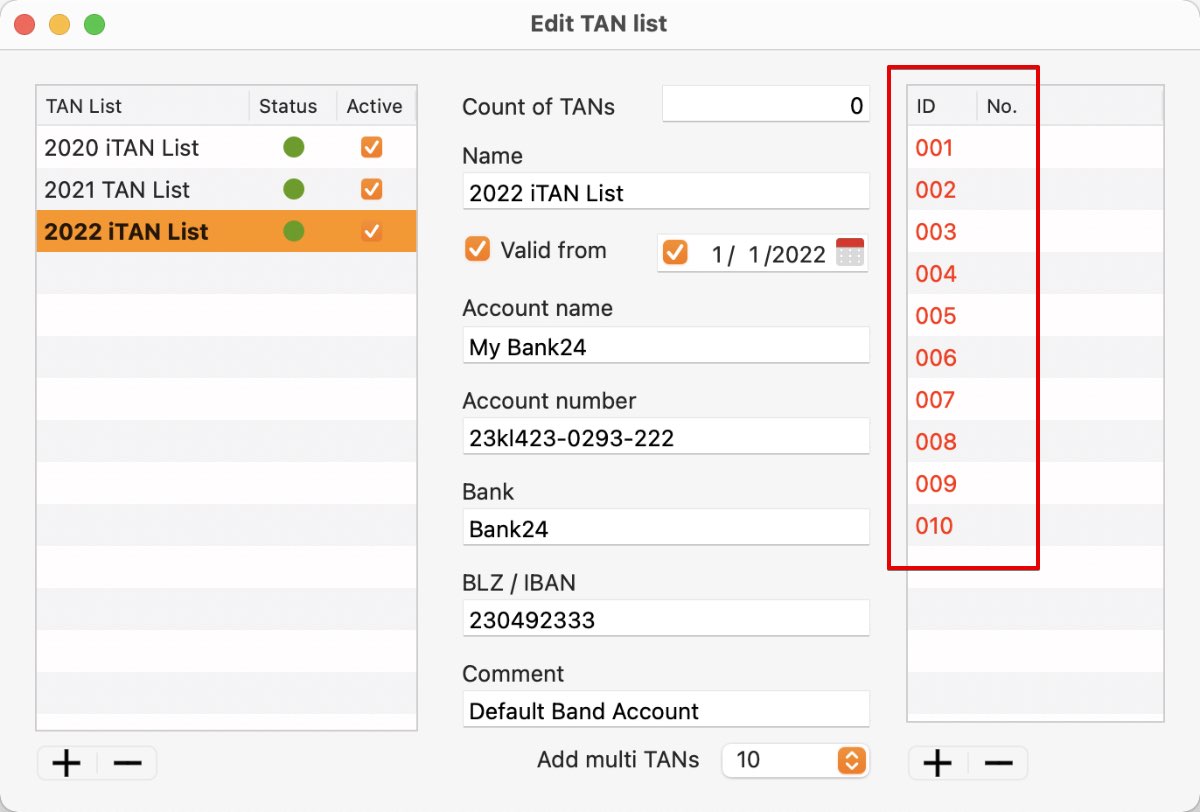The image size is (1200, 812).
Task: Remove selected TAN entry with minus button
Action: [998, 764]
